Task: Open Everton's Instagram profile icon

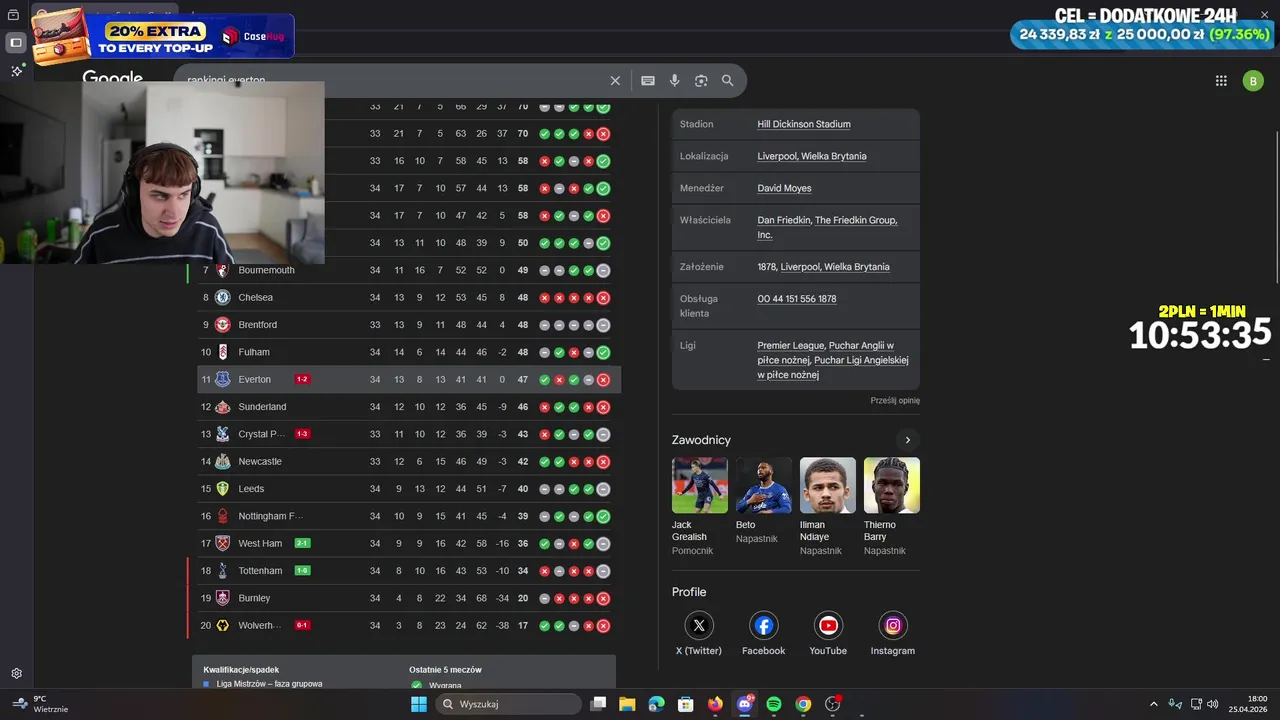Action: pyautogui.click(x=893, y=626)
